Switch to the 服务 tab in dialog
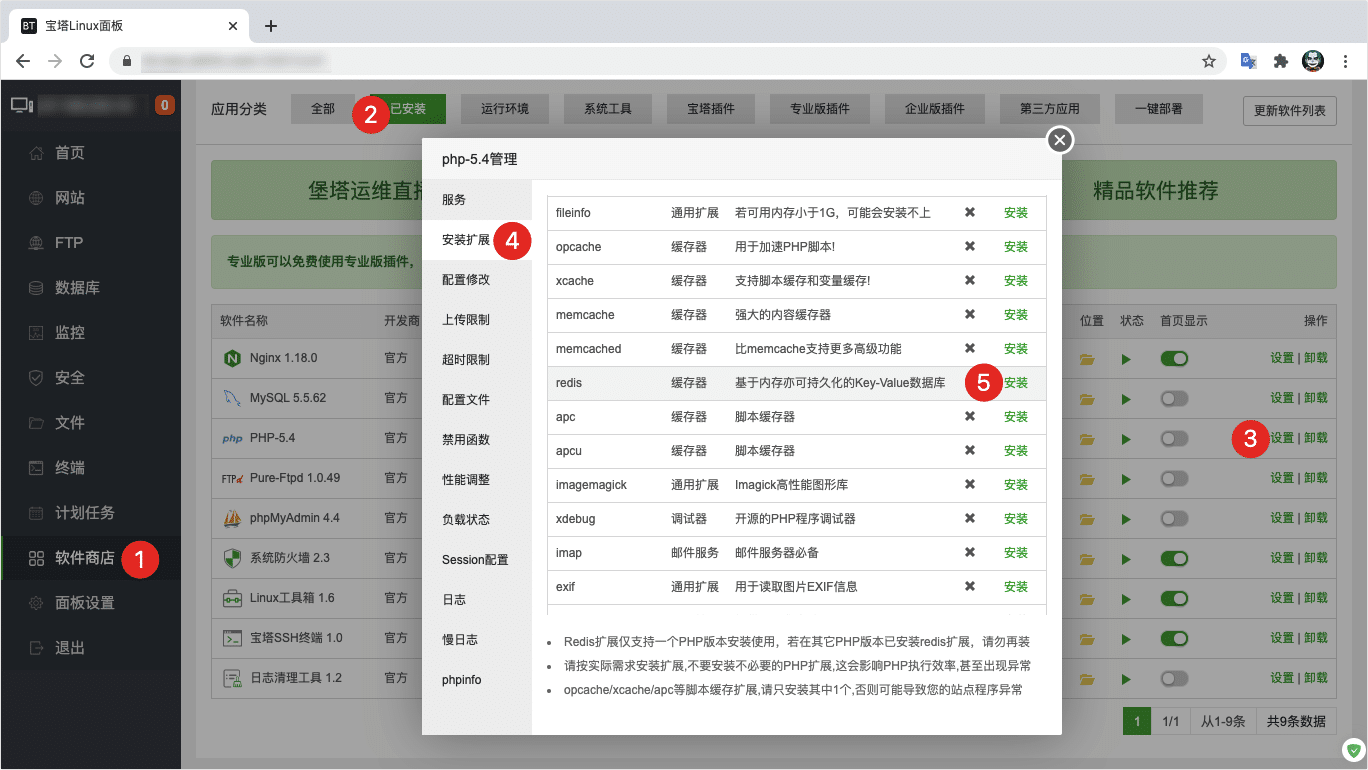 pos(477,200)
